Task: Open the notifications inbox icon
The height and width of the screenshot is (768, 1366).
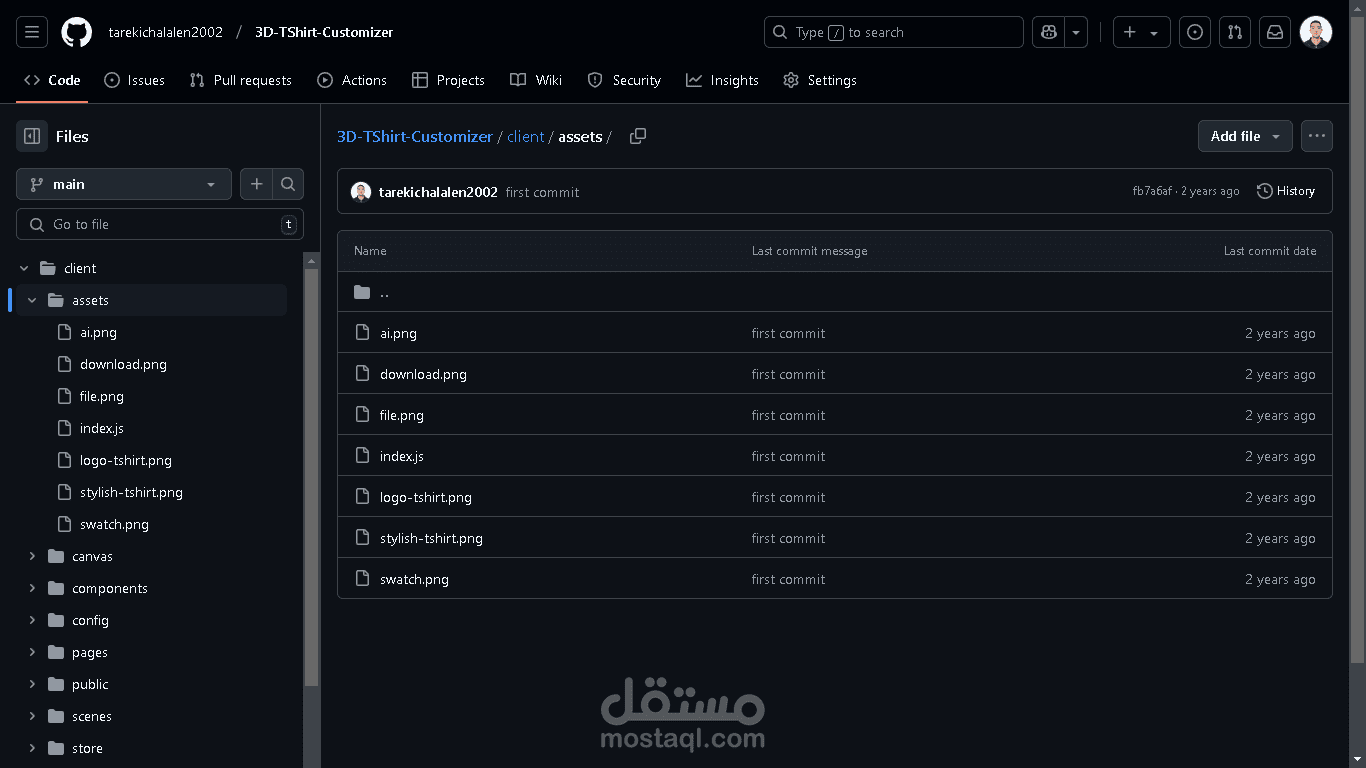Action: 1275,32
